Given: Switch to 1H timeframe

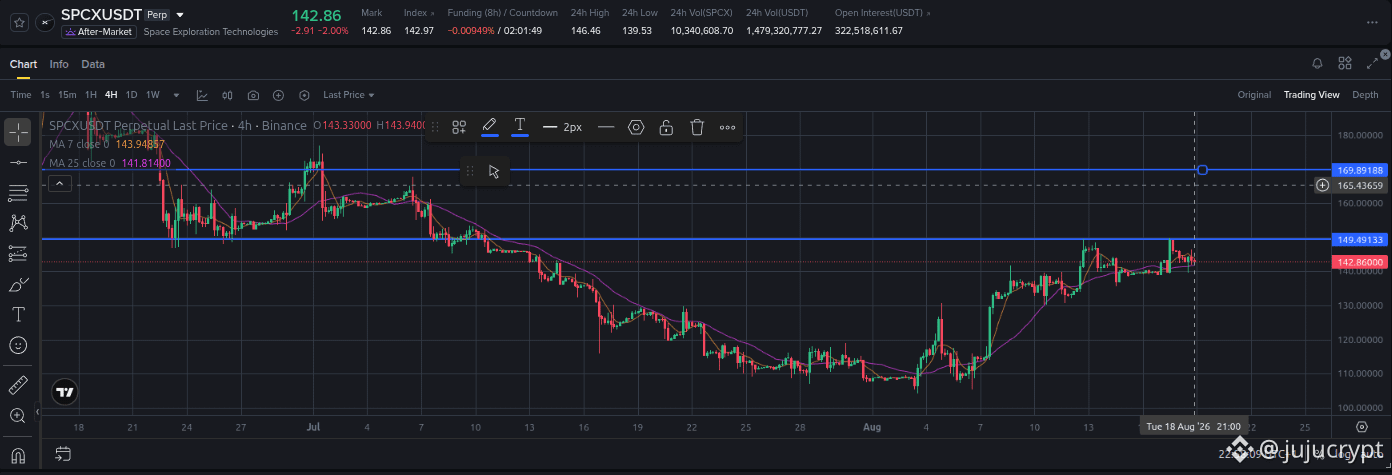Looking at the screenshot, I should (91, 95).
